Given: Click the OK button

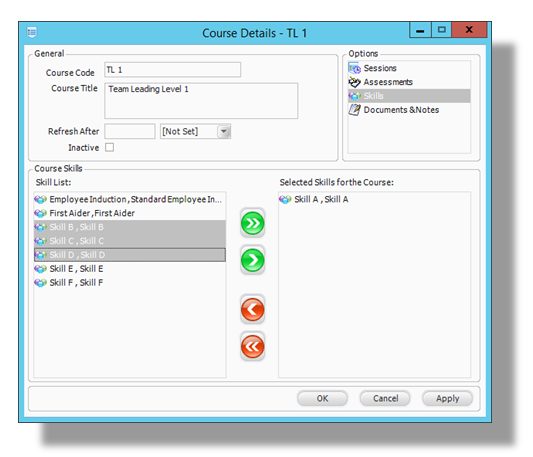Looking at the screenshot, I should tap(322, 398).
